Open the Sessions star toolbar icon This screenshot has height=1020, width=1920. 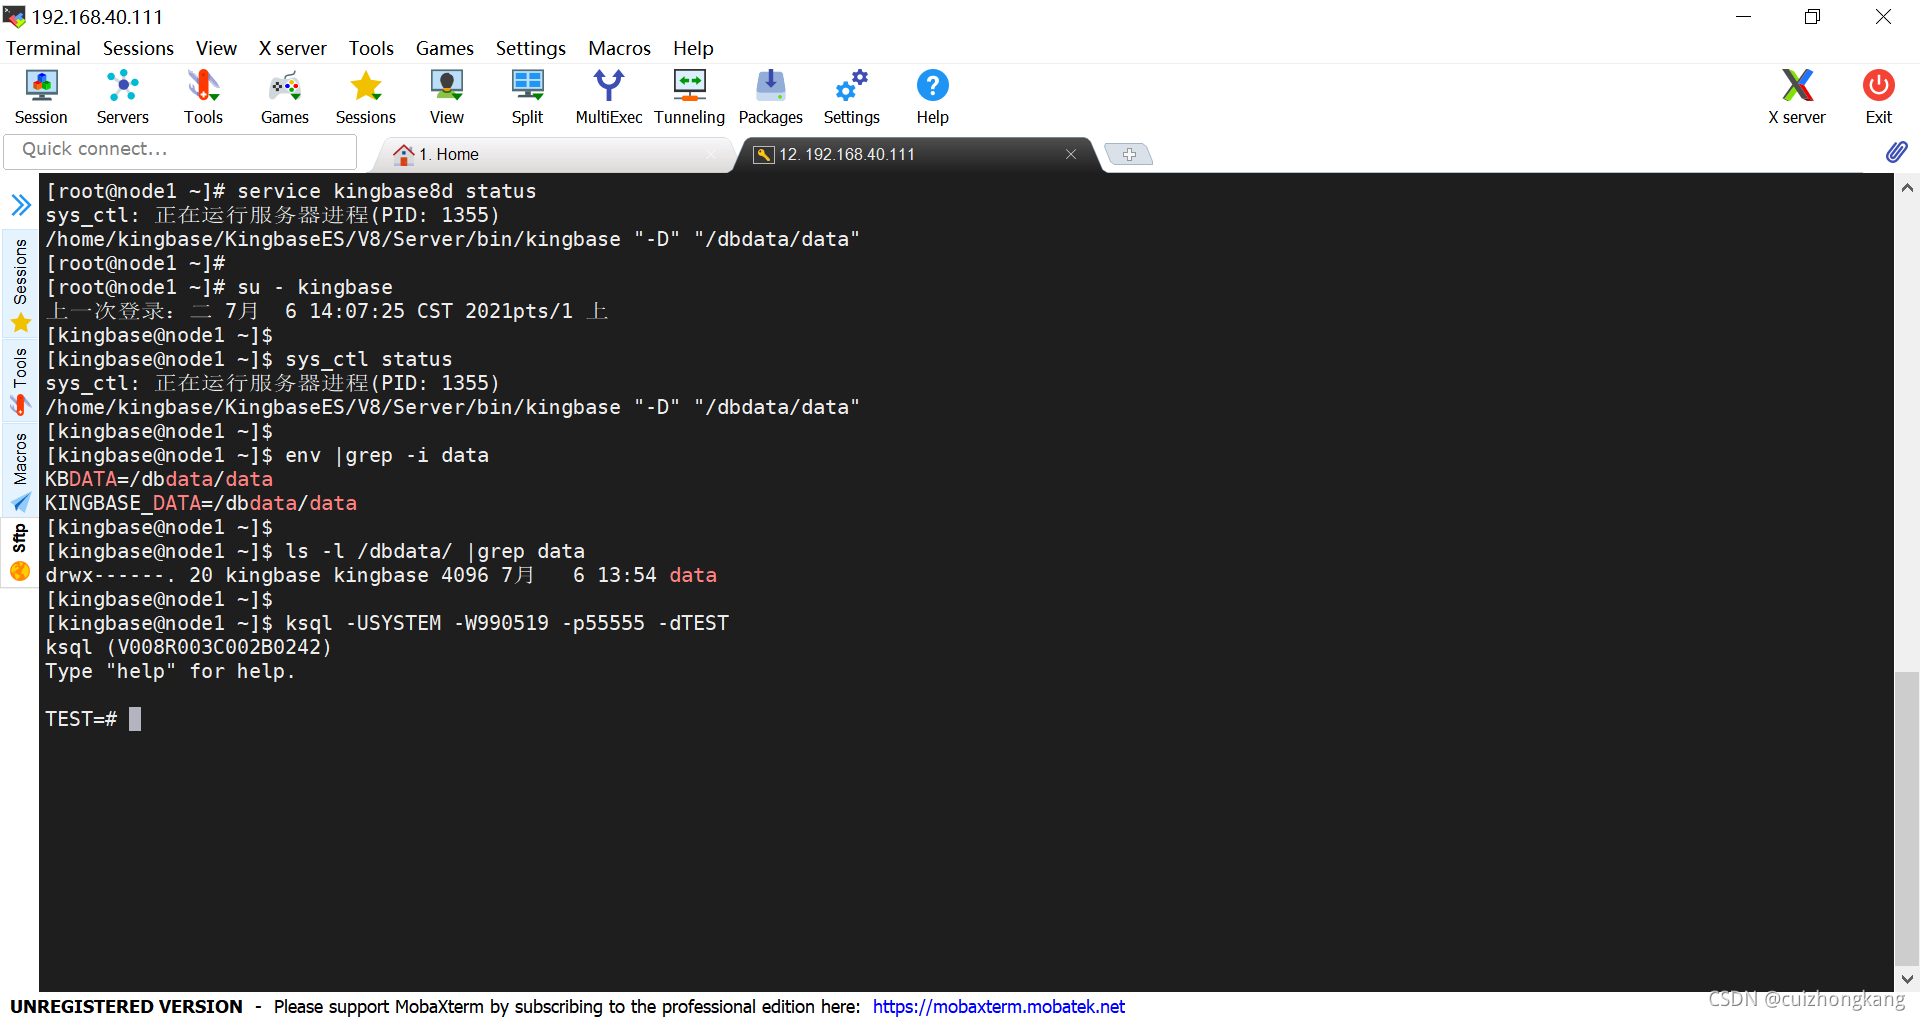366,97
